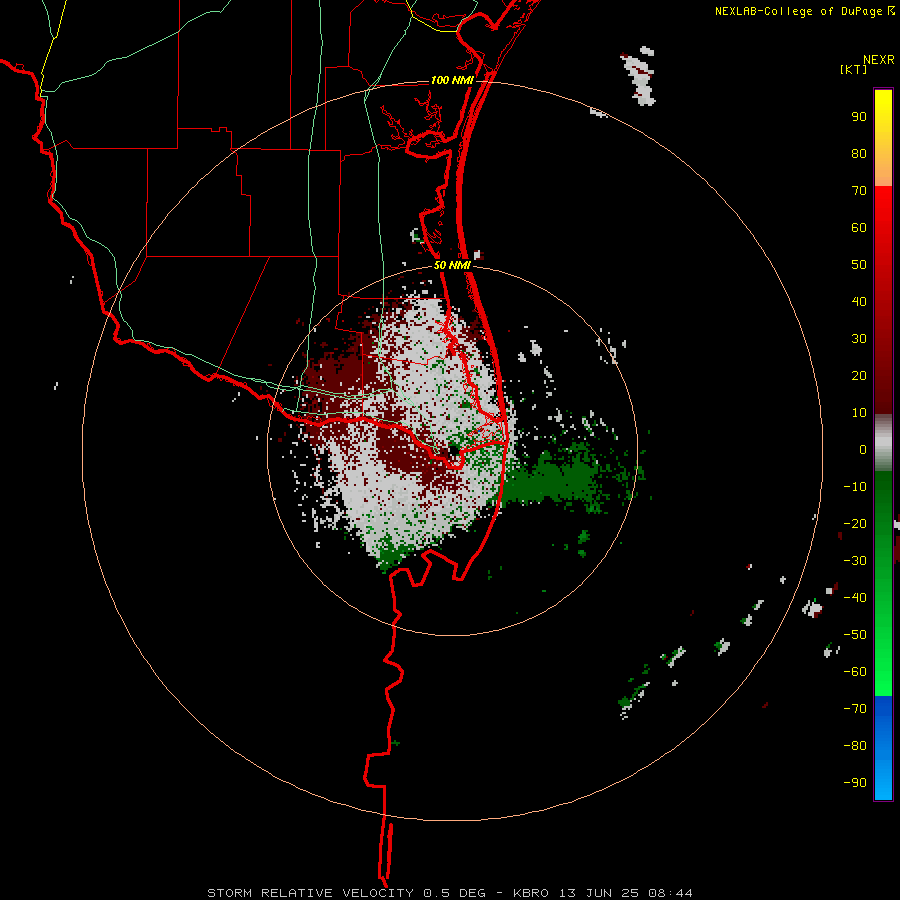
Task: Click the 08:44 timestamp in caption
Action: [x=670, y=893]
